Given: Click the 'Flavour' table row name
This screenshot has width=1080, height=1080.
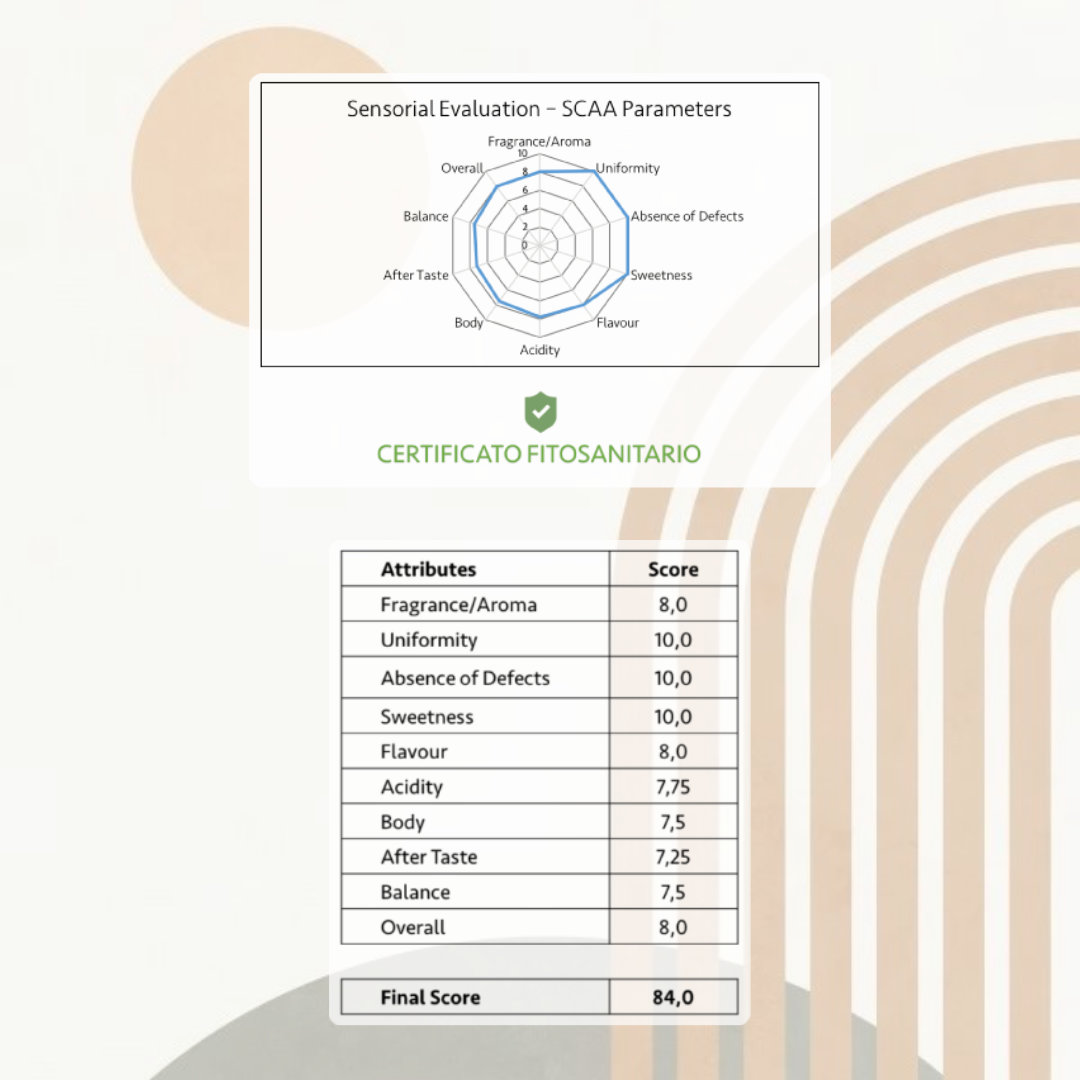Looking at the screenshot, I should 414,751.
